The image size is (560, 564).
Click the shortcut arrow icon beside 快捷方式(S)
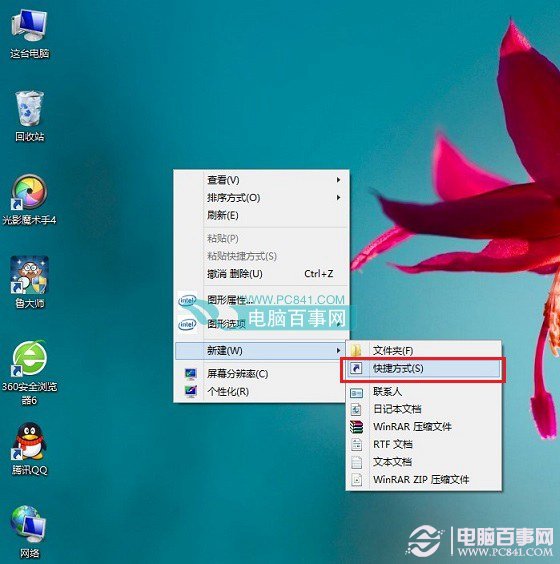(x=356, y=368)
